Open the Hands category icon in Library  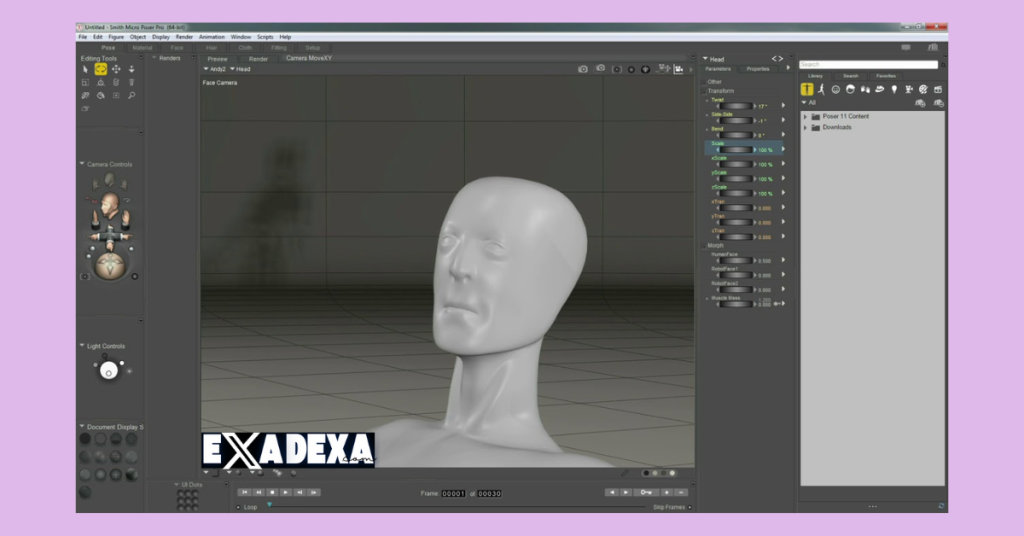tap(865, 89)
